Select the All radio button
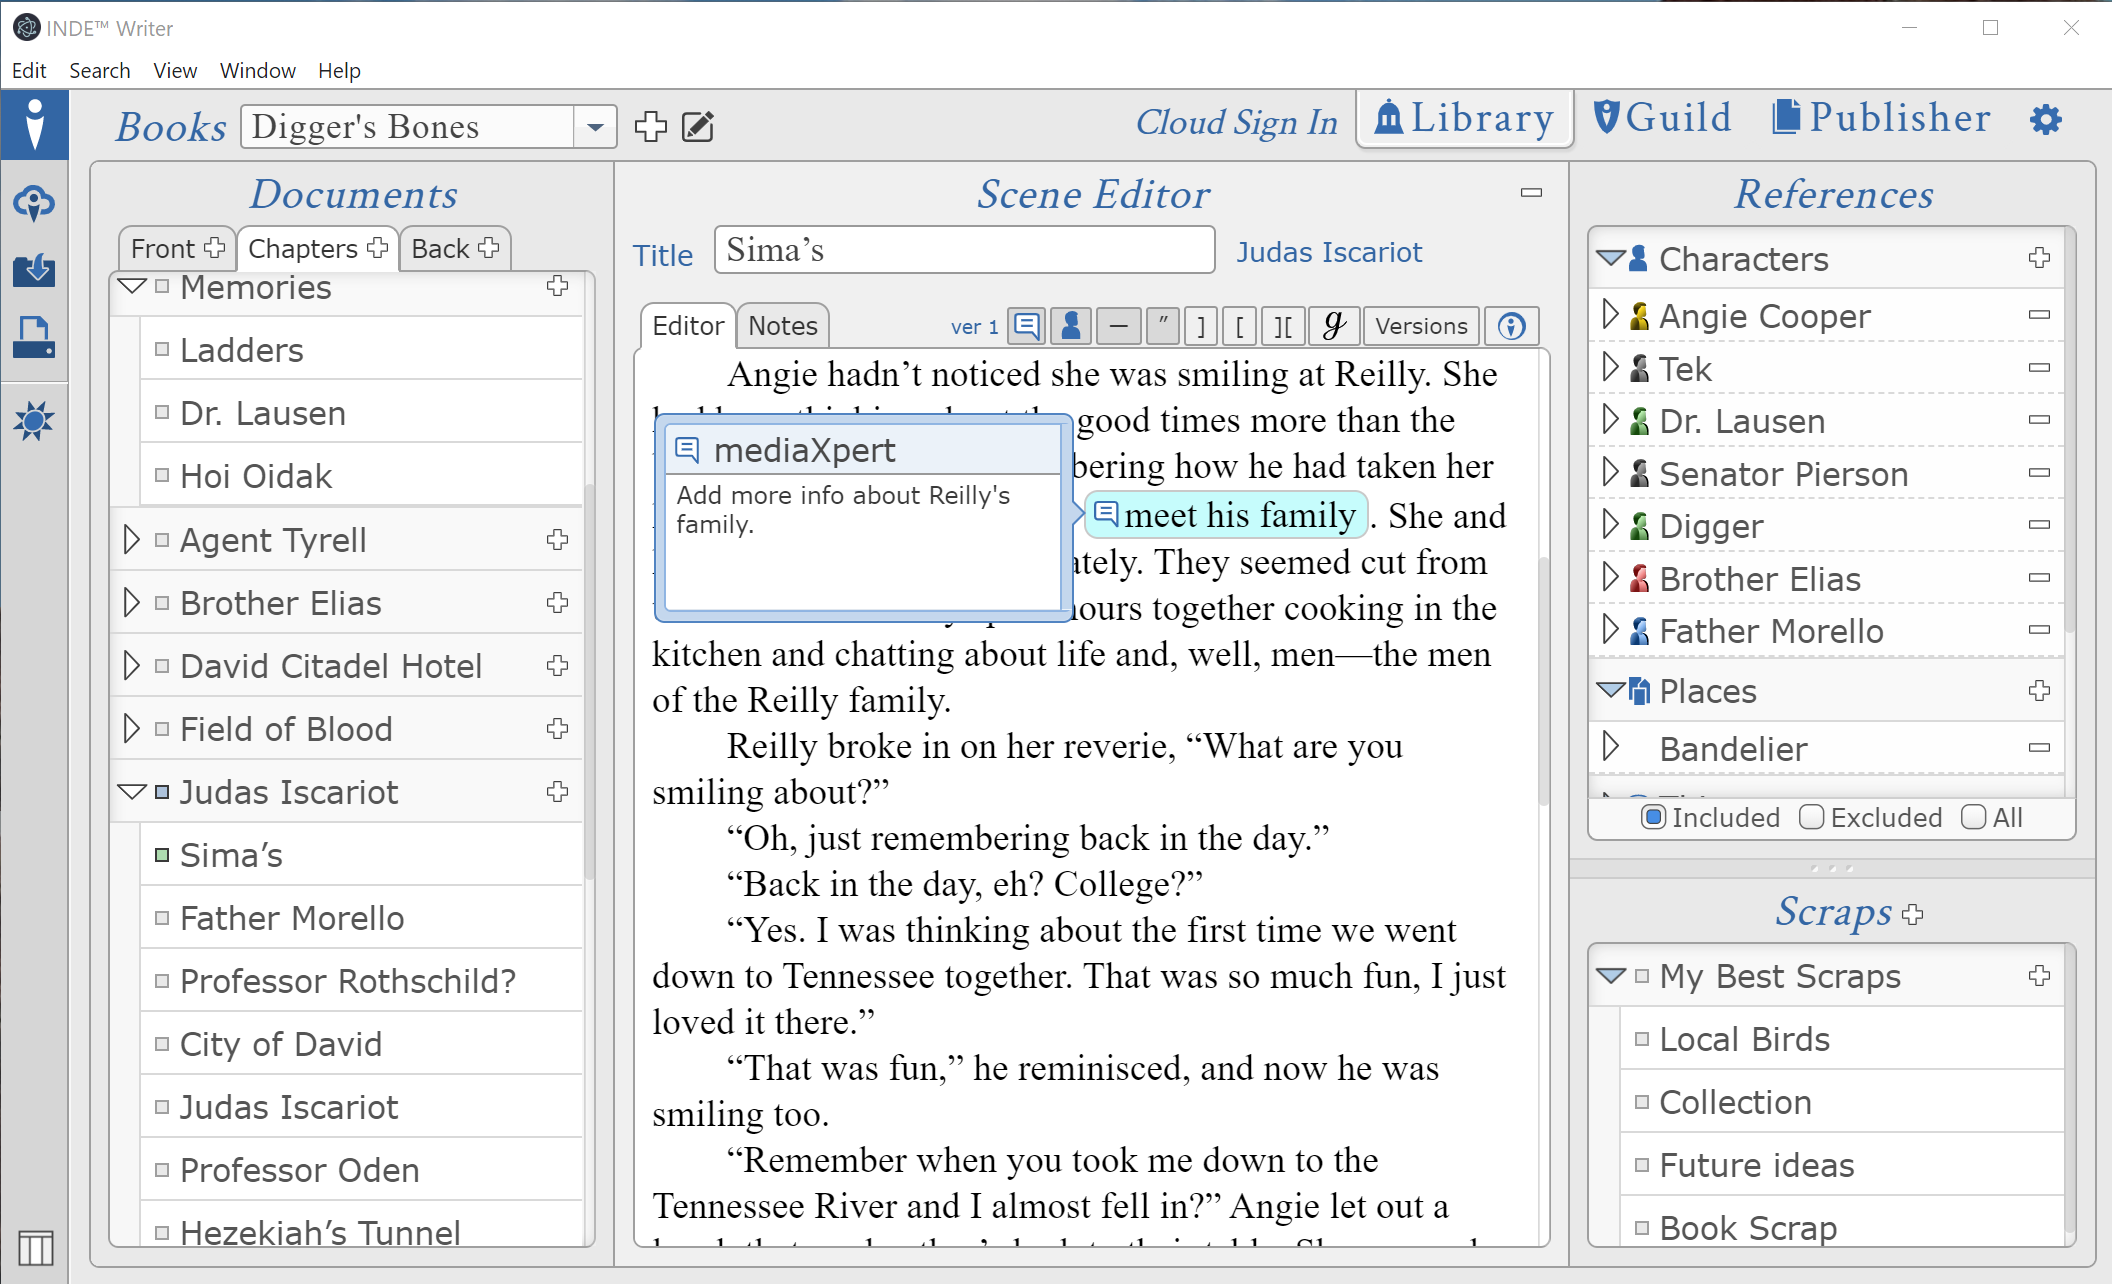This screenshot has width=2112, height=1284. click(x=1973, y=817)
